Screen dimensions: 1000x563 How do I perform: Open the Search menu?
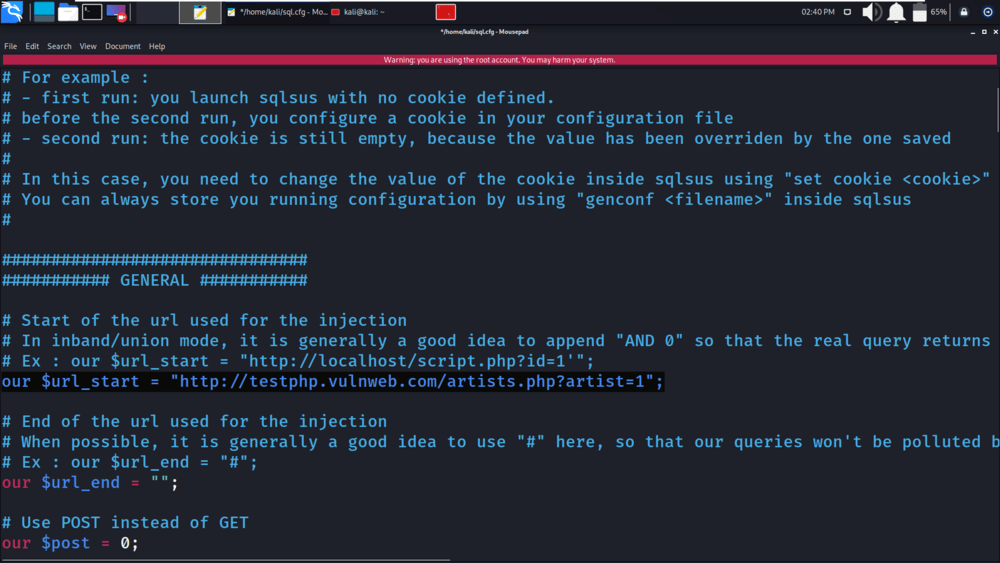point(59,46)
